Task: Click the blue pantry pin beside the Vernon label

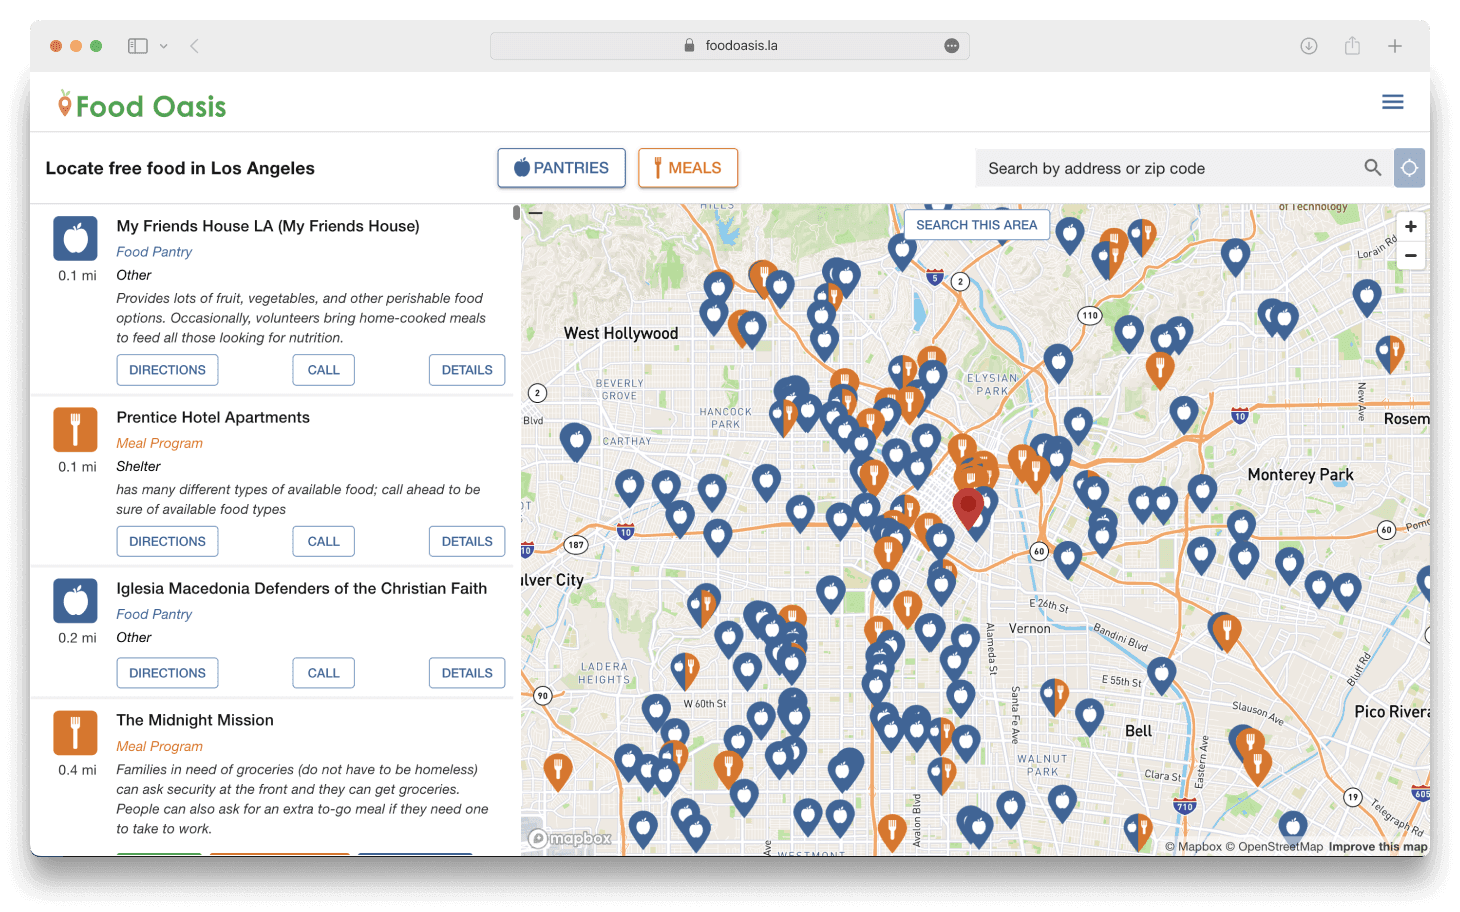Action: click(x=964, y=641)
